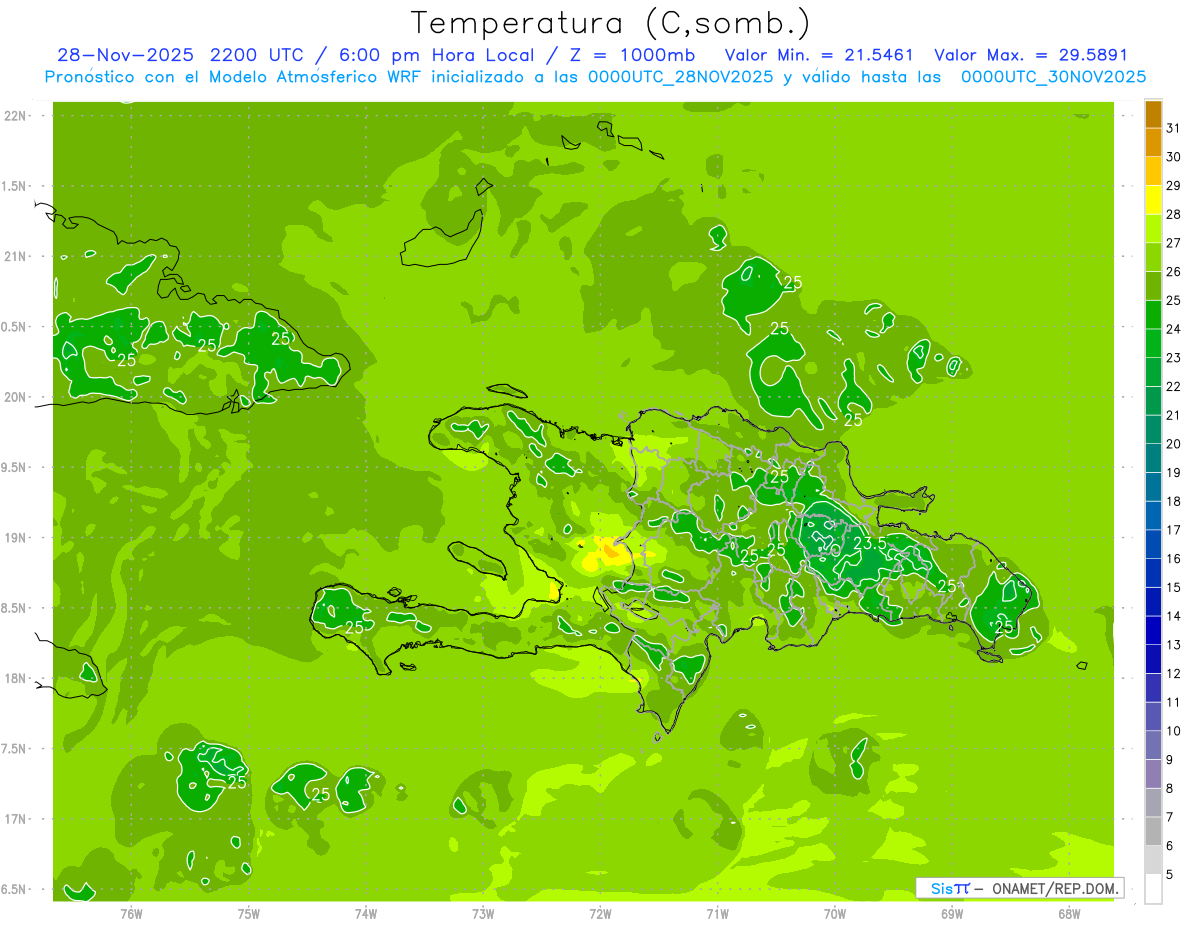This screenshot has height=927, width=1200.
Task: Click the teal legend swatch between 19 and 20
Action: [x=1153, y=459]
